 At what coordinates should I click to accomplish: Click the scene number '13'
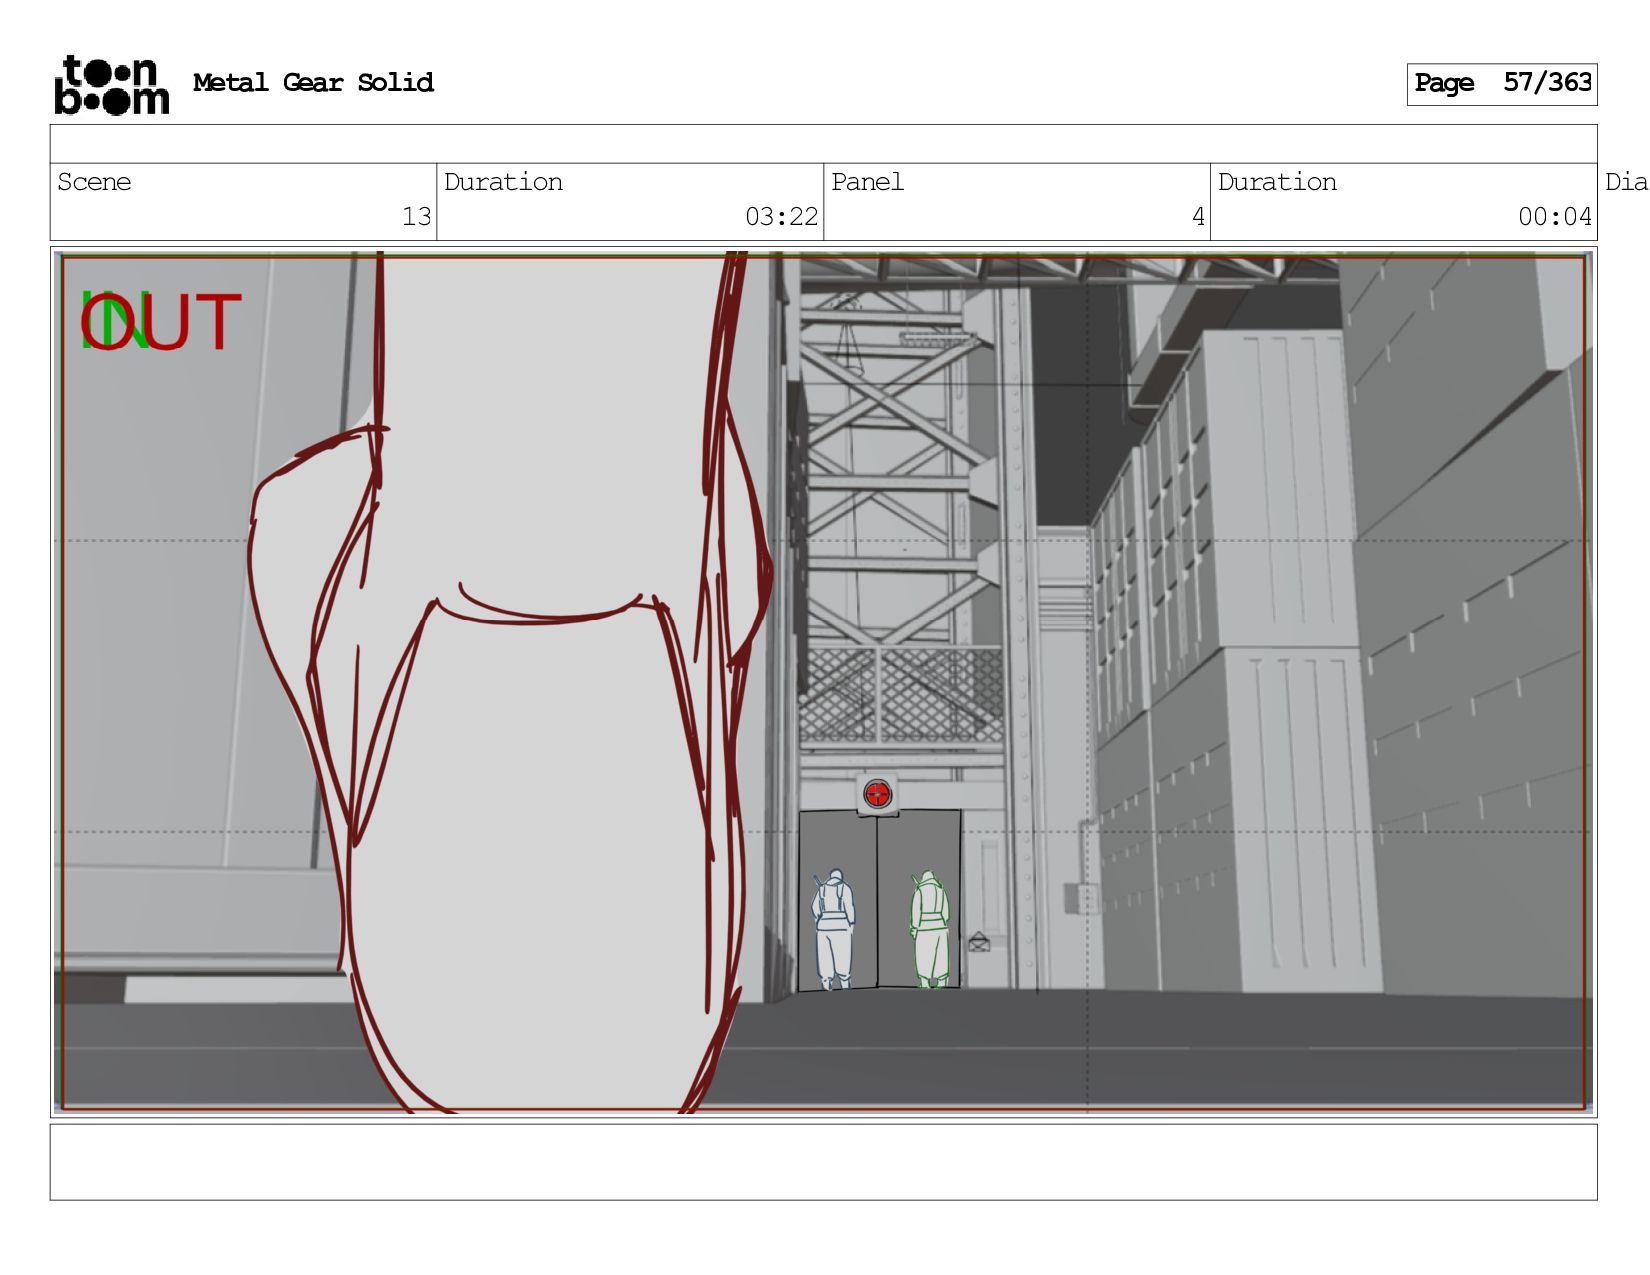(x=416, y=217)
